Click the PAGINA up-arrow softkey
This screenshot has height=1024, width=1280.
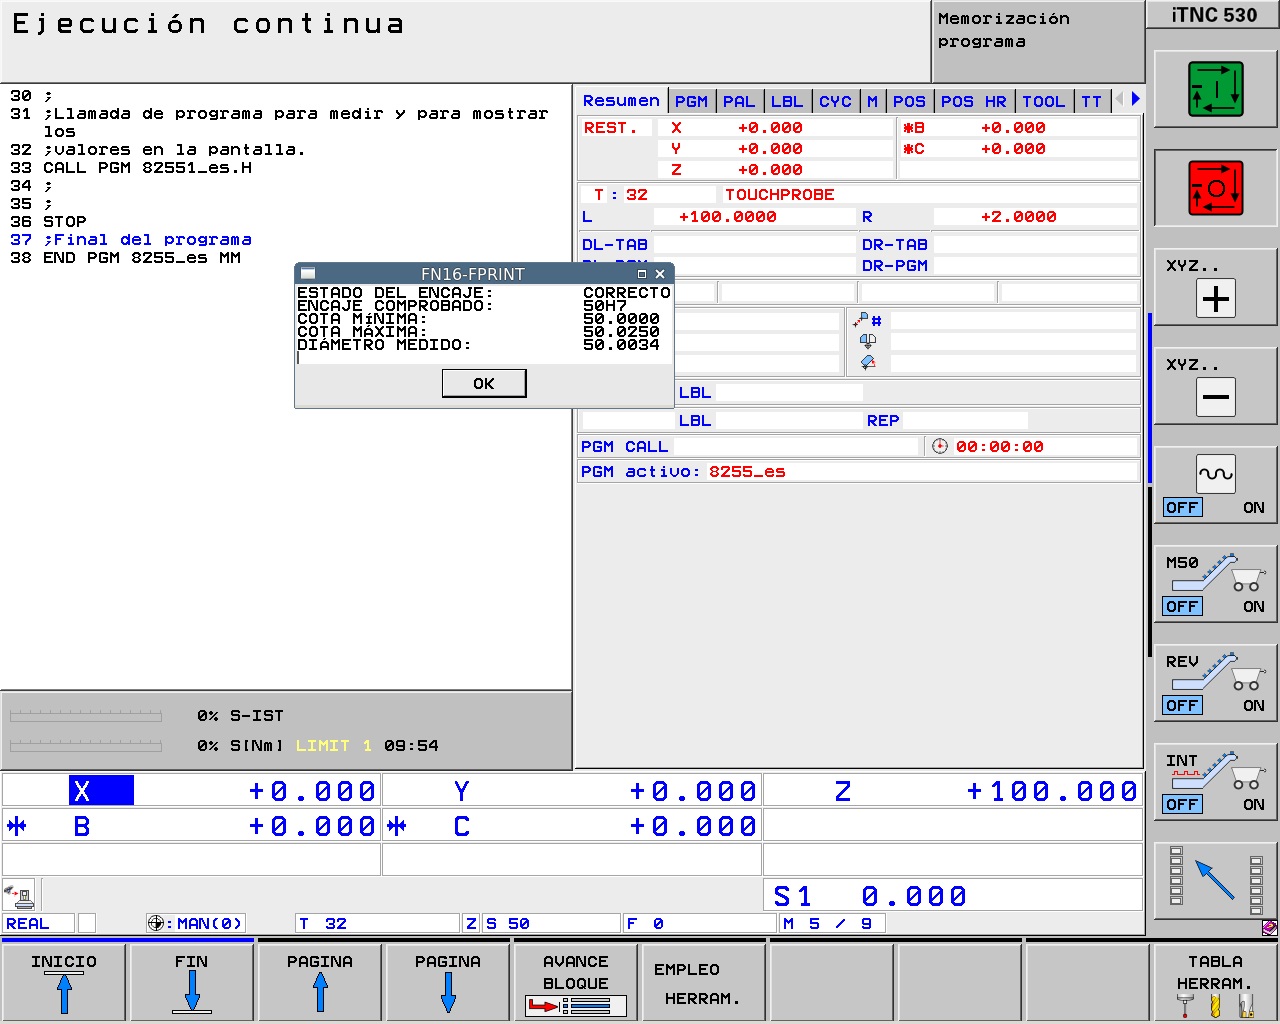pos(320,982)
